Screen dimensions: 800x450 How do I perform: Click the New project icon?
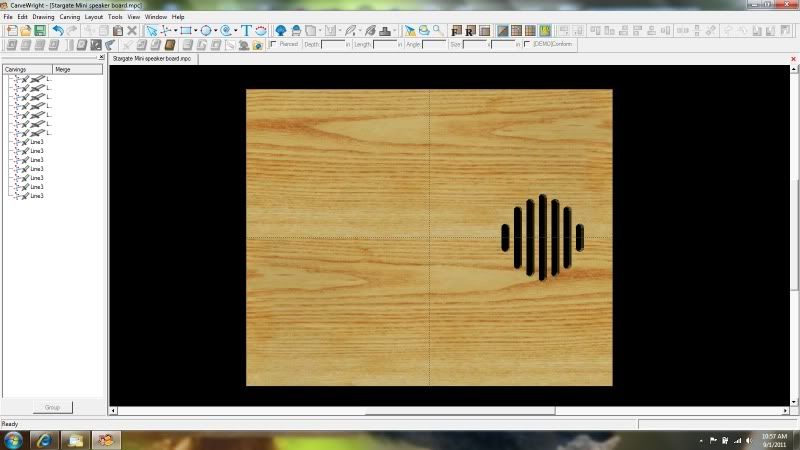click(12, 31)
